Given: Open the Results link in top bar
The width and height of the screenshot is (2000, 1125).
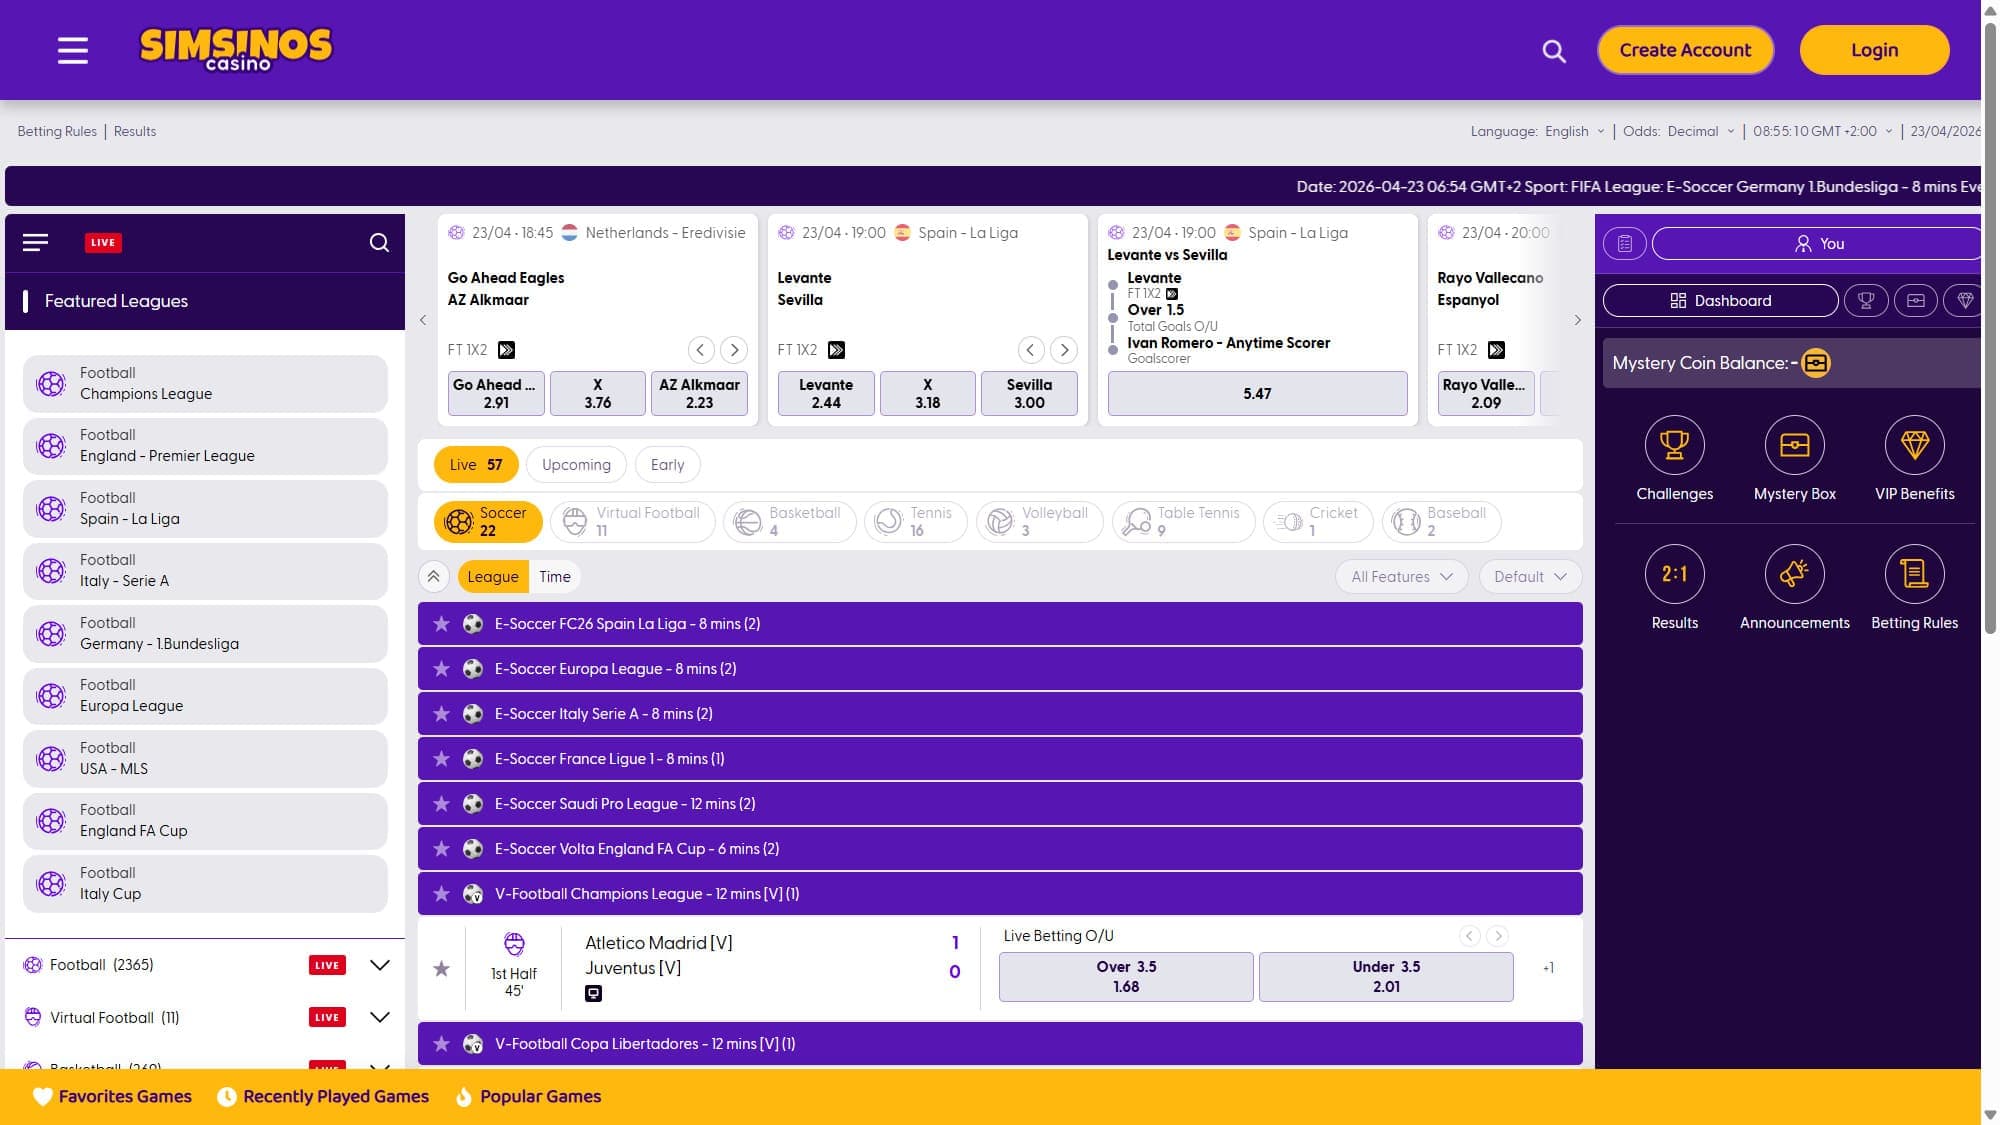Looking at the screenshot, I should pyautogui.click(x=135, y=131).
